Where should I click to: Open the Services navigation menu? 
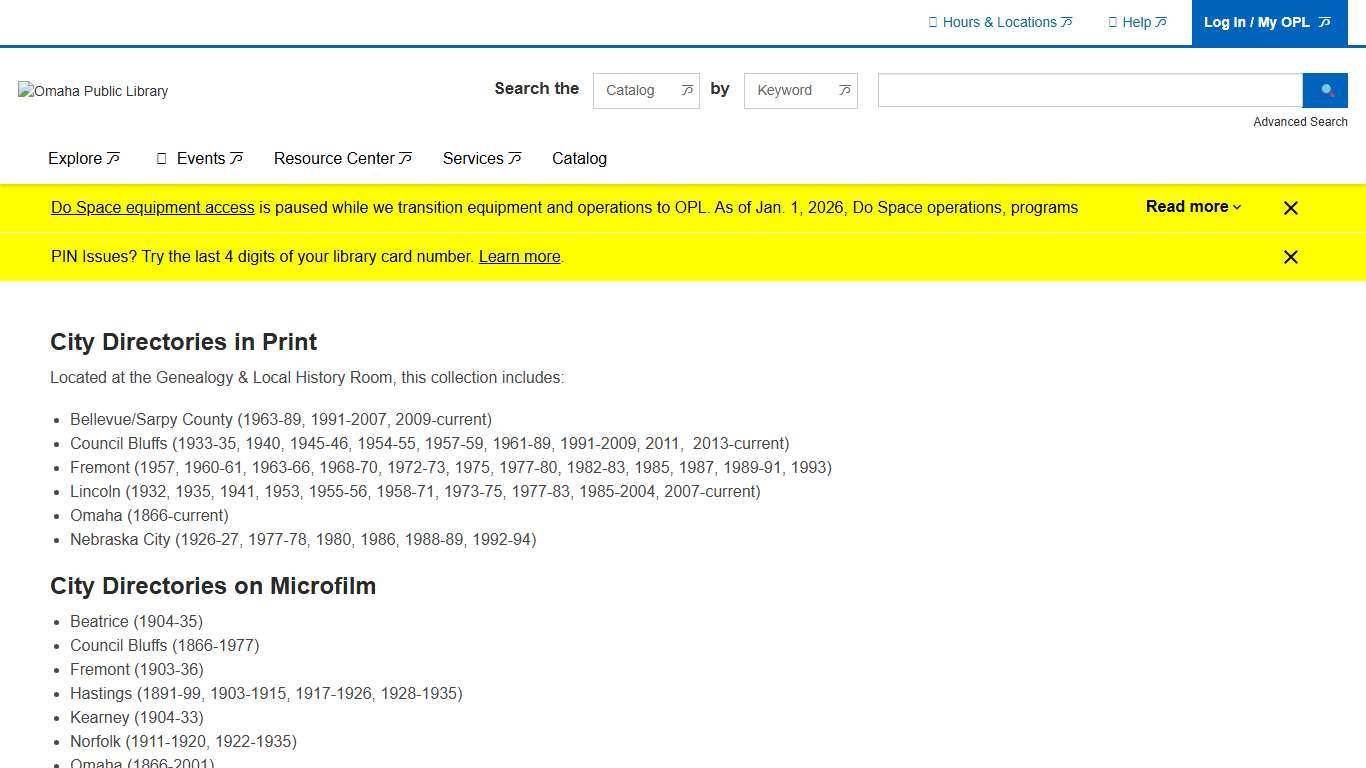coord(481,159)
